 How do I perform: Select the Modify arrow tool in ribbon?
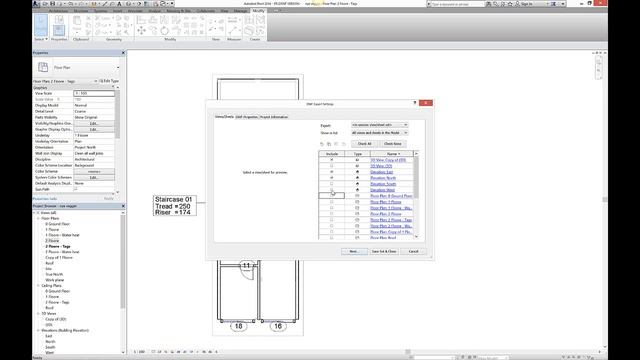tap(40, 25)
